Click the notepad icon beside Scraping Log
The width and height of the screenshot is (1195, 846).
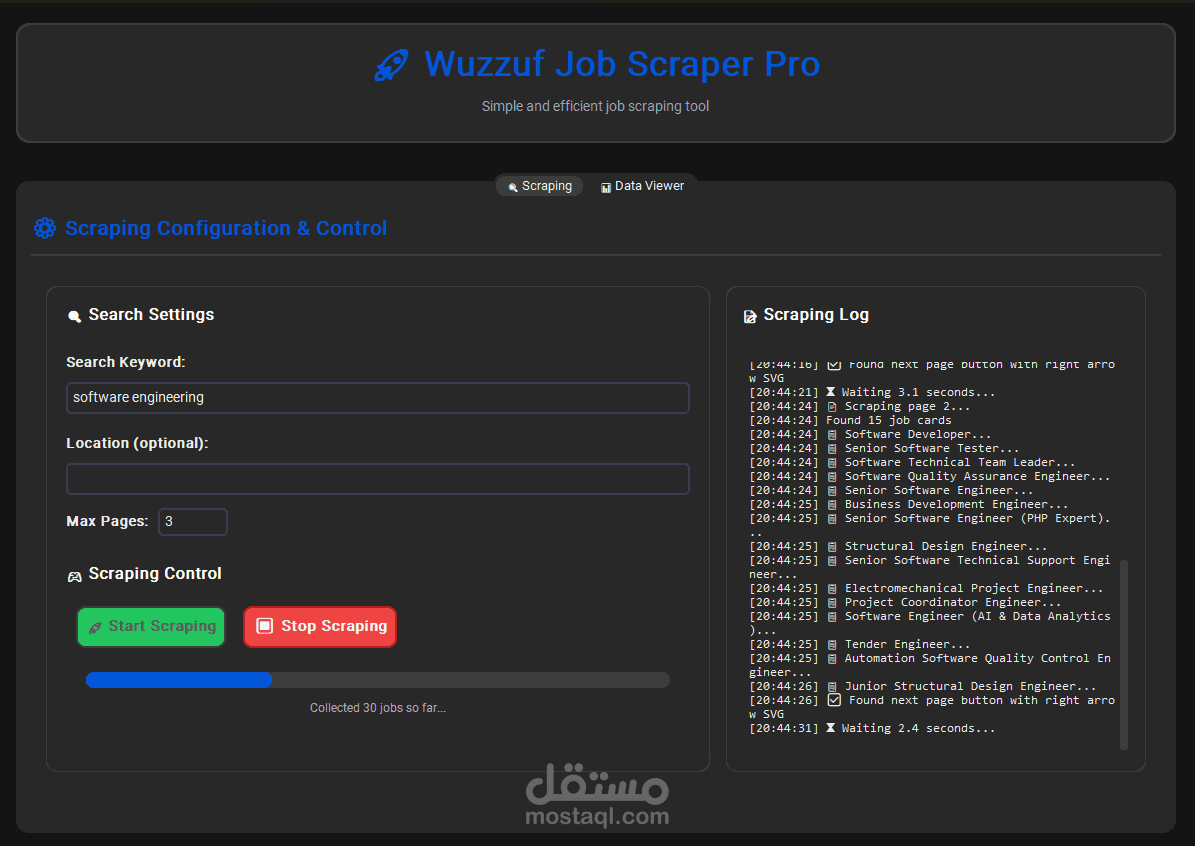pyautogui.click(x=750, y=316)
